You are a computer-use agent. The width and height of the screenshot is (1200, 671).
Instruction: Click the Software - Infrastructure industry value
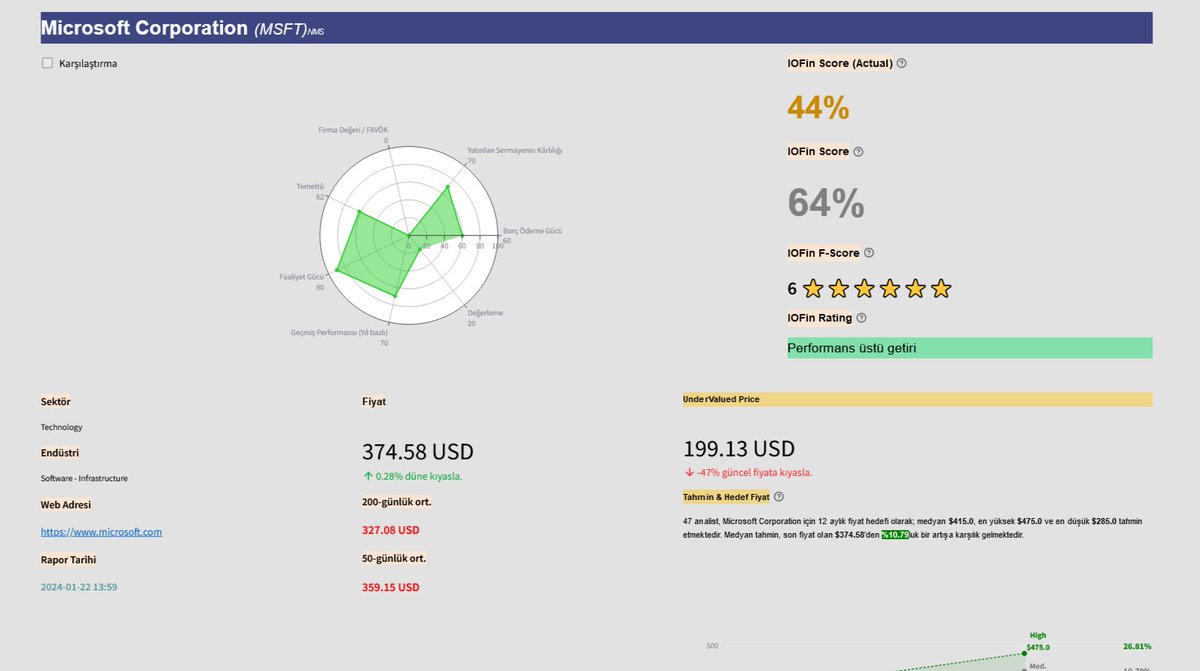point(84,478)
